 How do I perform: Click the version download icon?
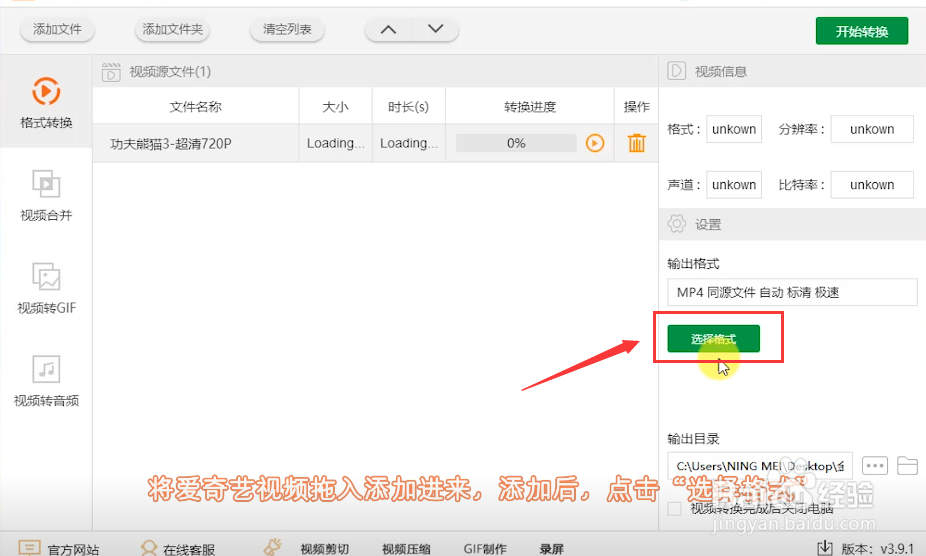[x=824, y=548]
